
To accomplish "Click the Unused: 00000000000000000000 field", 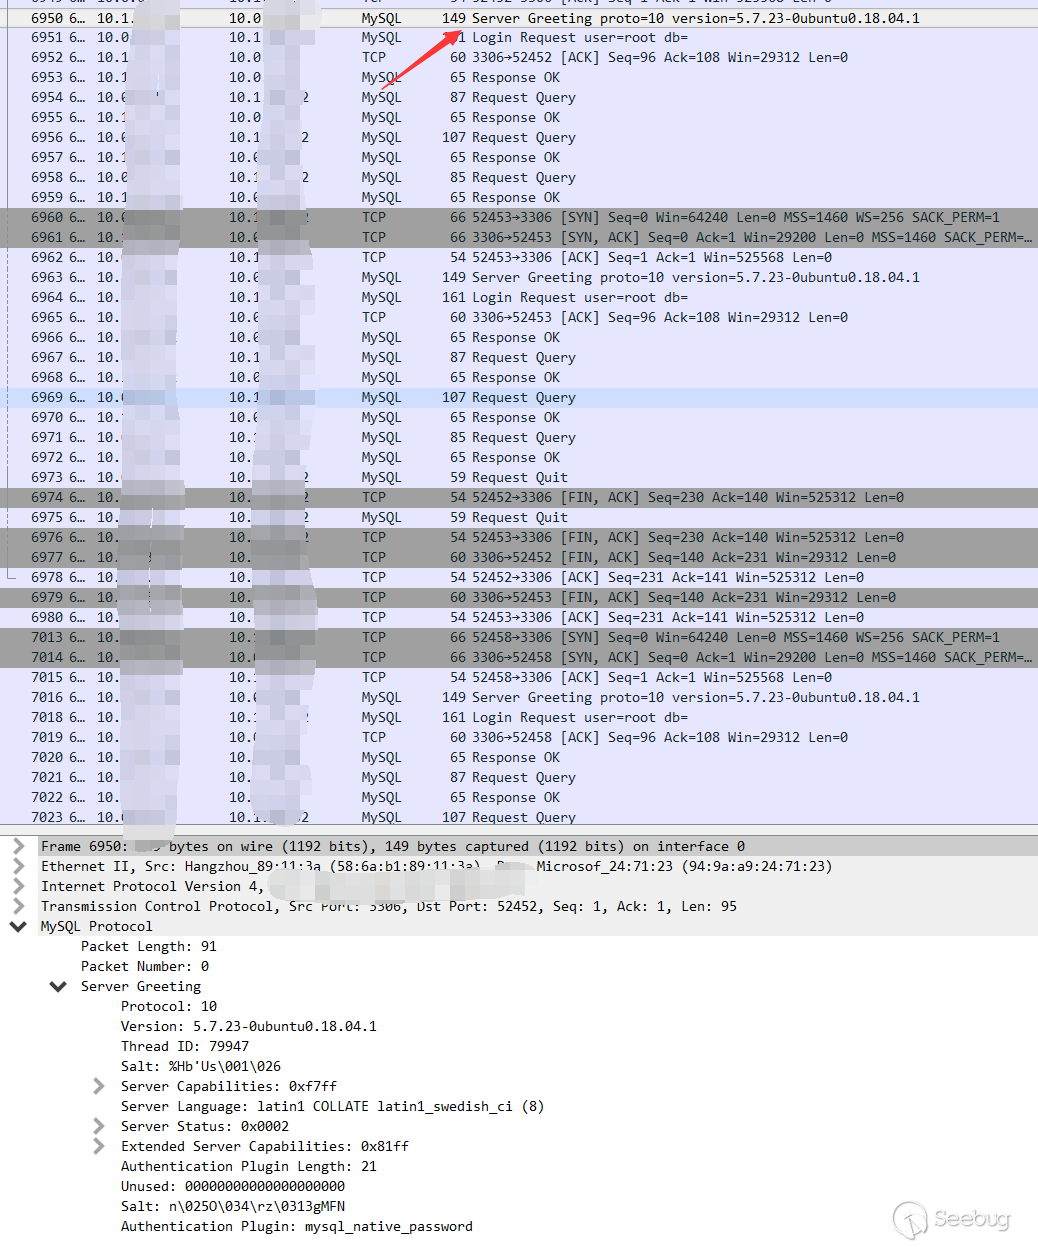I will pos(233,1186).
